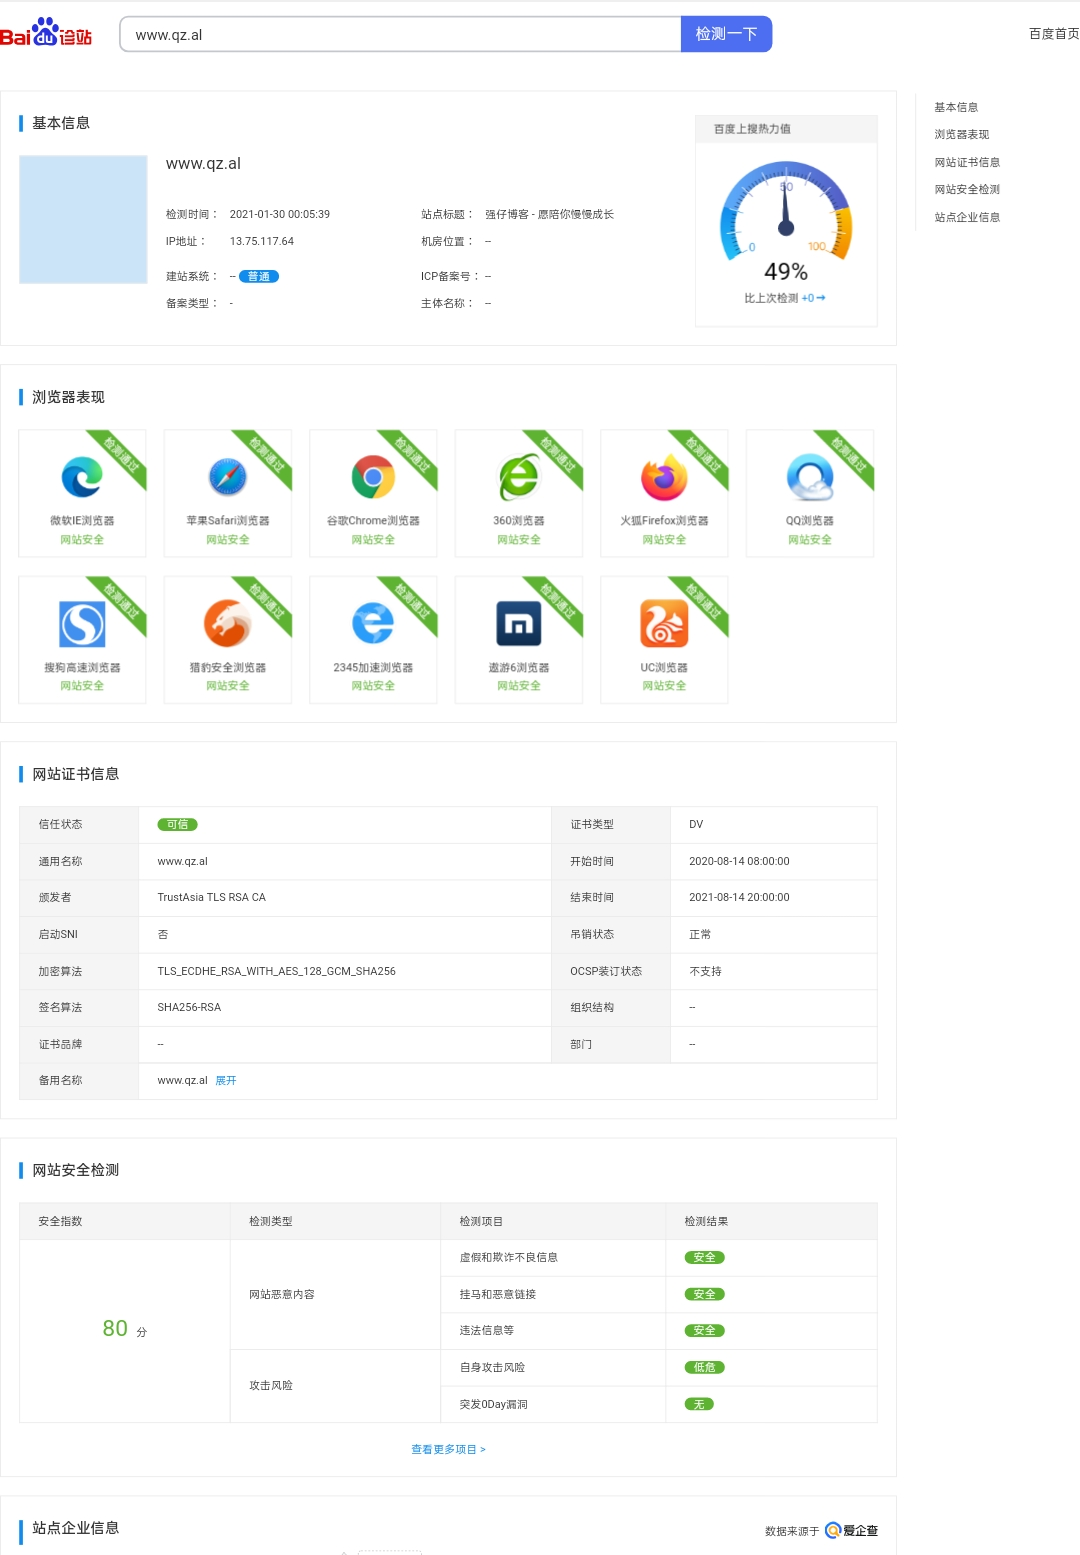Expand 查看更多项目 to see more items
Image resolution: width=1080 pixels, height=1555 pixels.
(x=448, y=1449)
